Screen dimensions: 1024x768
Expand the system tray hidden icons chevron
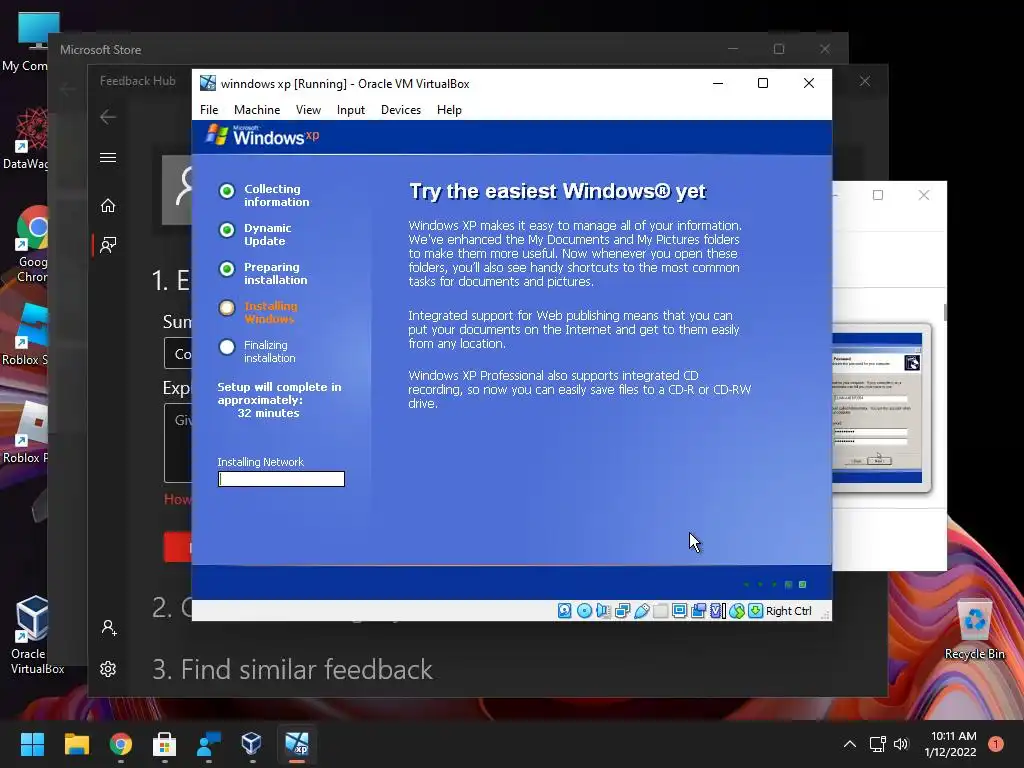click(x=850, y=744)
